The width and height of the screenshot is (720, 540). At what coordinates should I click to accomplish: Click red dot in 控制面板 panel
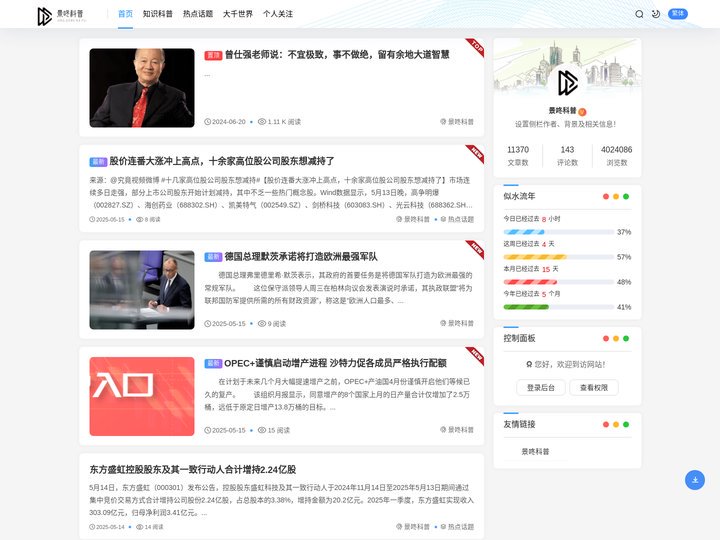tap(606, 338)
